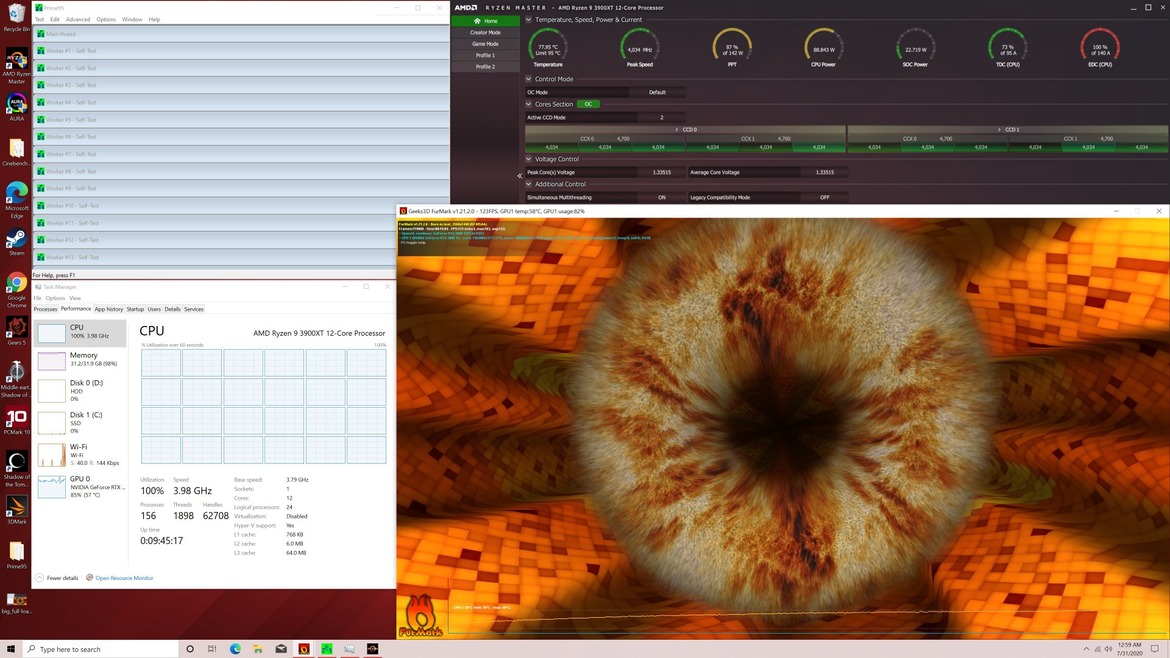The image size is (1170, 658).
Task: Switch to Task Manager App history tab
Action: [x=109, y=309]
